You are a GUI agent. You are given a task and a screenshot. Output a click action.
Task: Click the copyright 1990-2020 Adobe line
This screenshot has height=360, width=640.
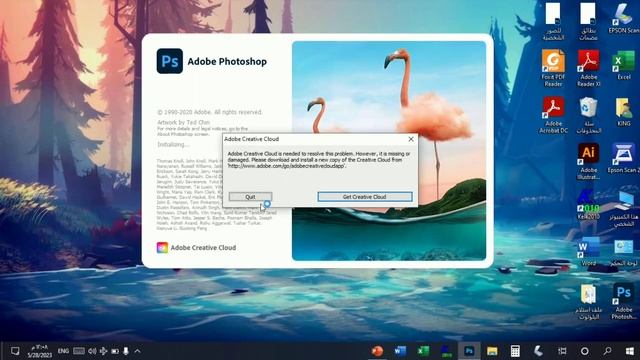coord(210,112)
